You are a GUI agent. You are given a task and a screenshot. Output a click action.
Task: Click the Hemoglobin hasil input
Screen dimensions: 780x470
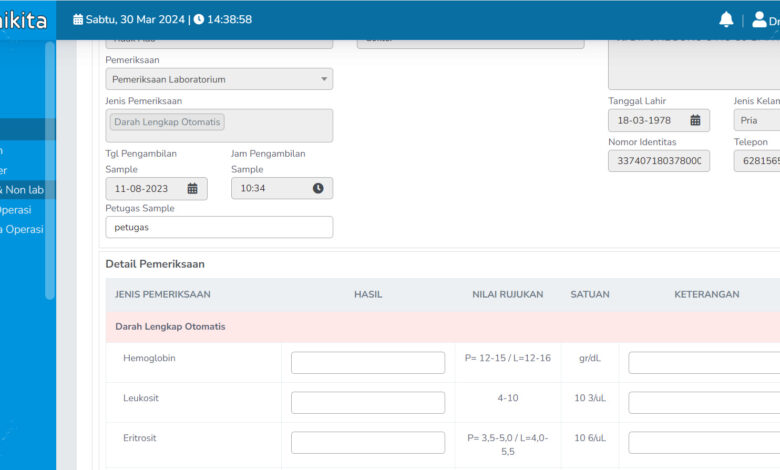click(x=368, y=363)
